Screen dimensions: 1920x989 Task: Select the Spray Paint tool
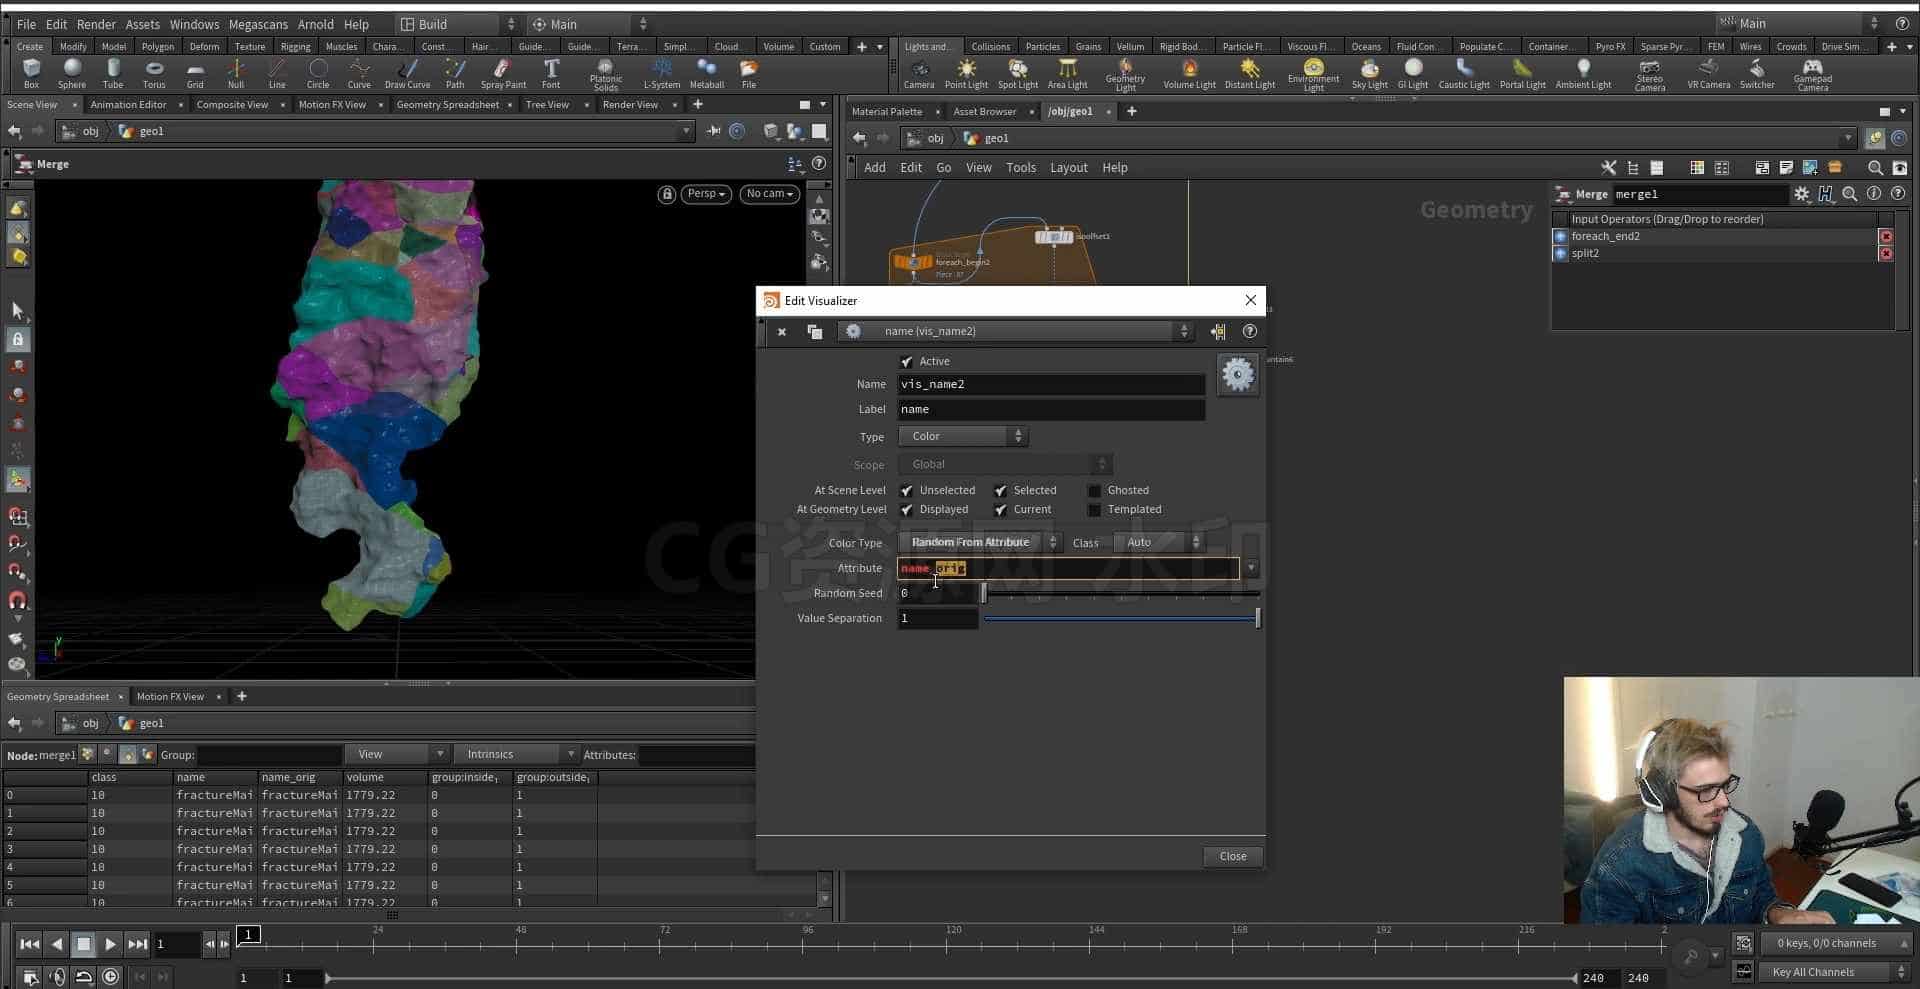pyautogui.click(x=503, y=73)
